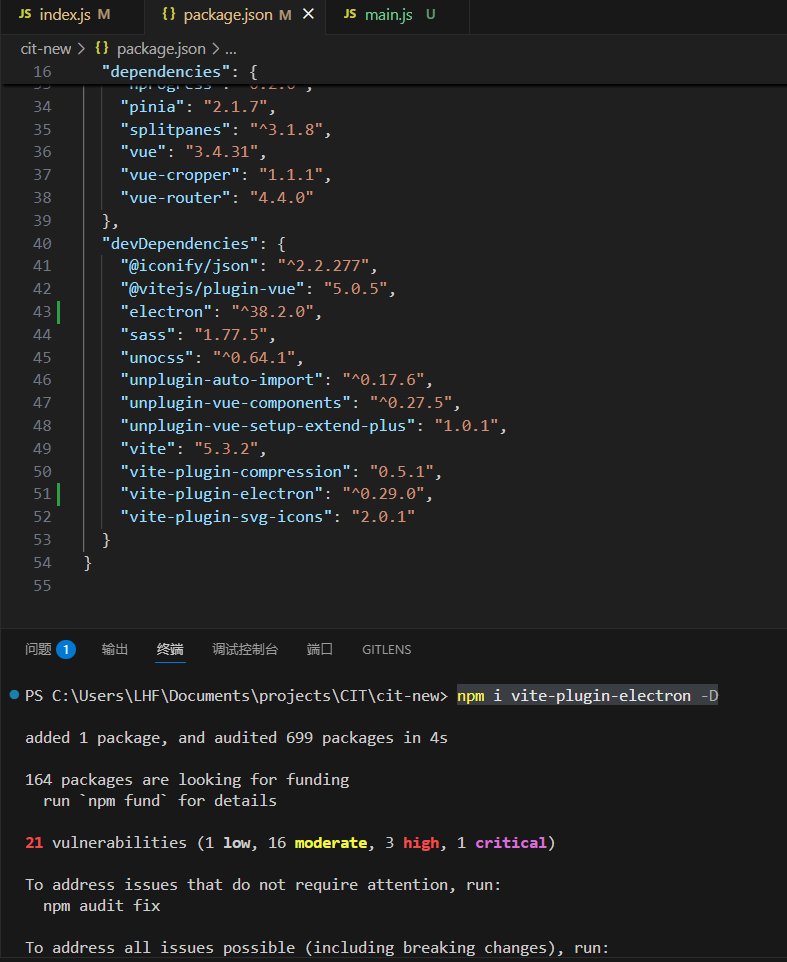The image size is (787, 962).
Task: Click the "vue-cropper" key on line 37
Action: click(180, 175)
